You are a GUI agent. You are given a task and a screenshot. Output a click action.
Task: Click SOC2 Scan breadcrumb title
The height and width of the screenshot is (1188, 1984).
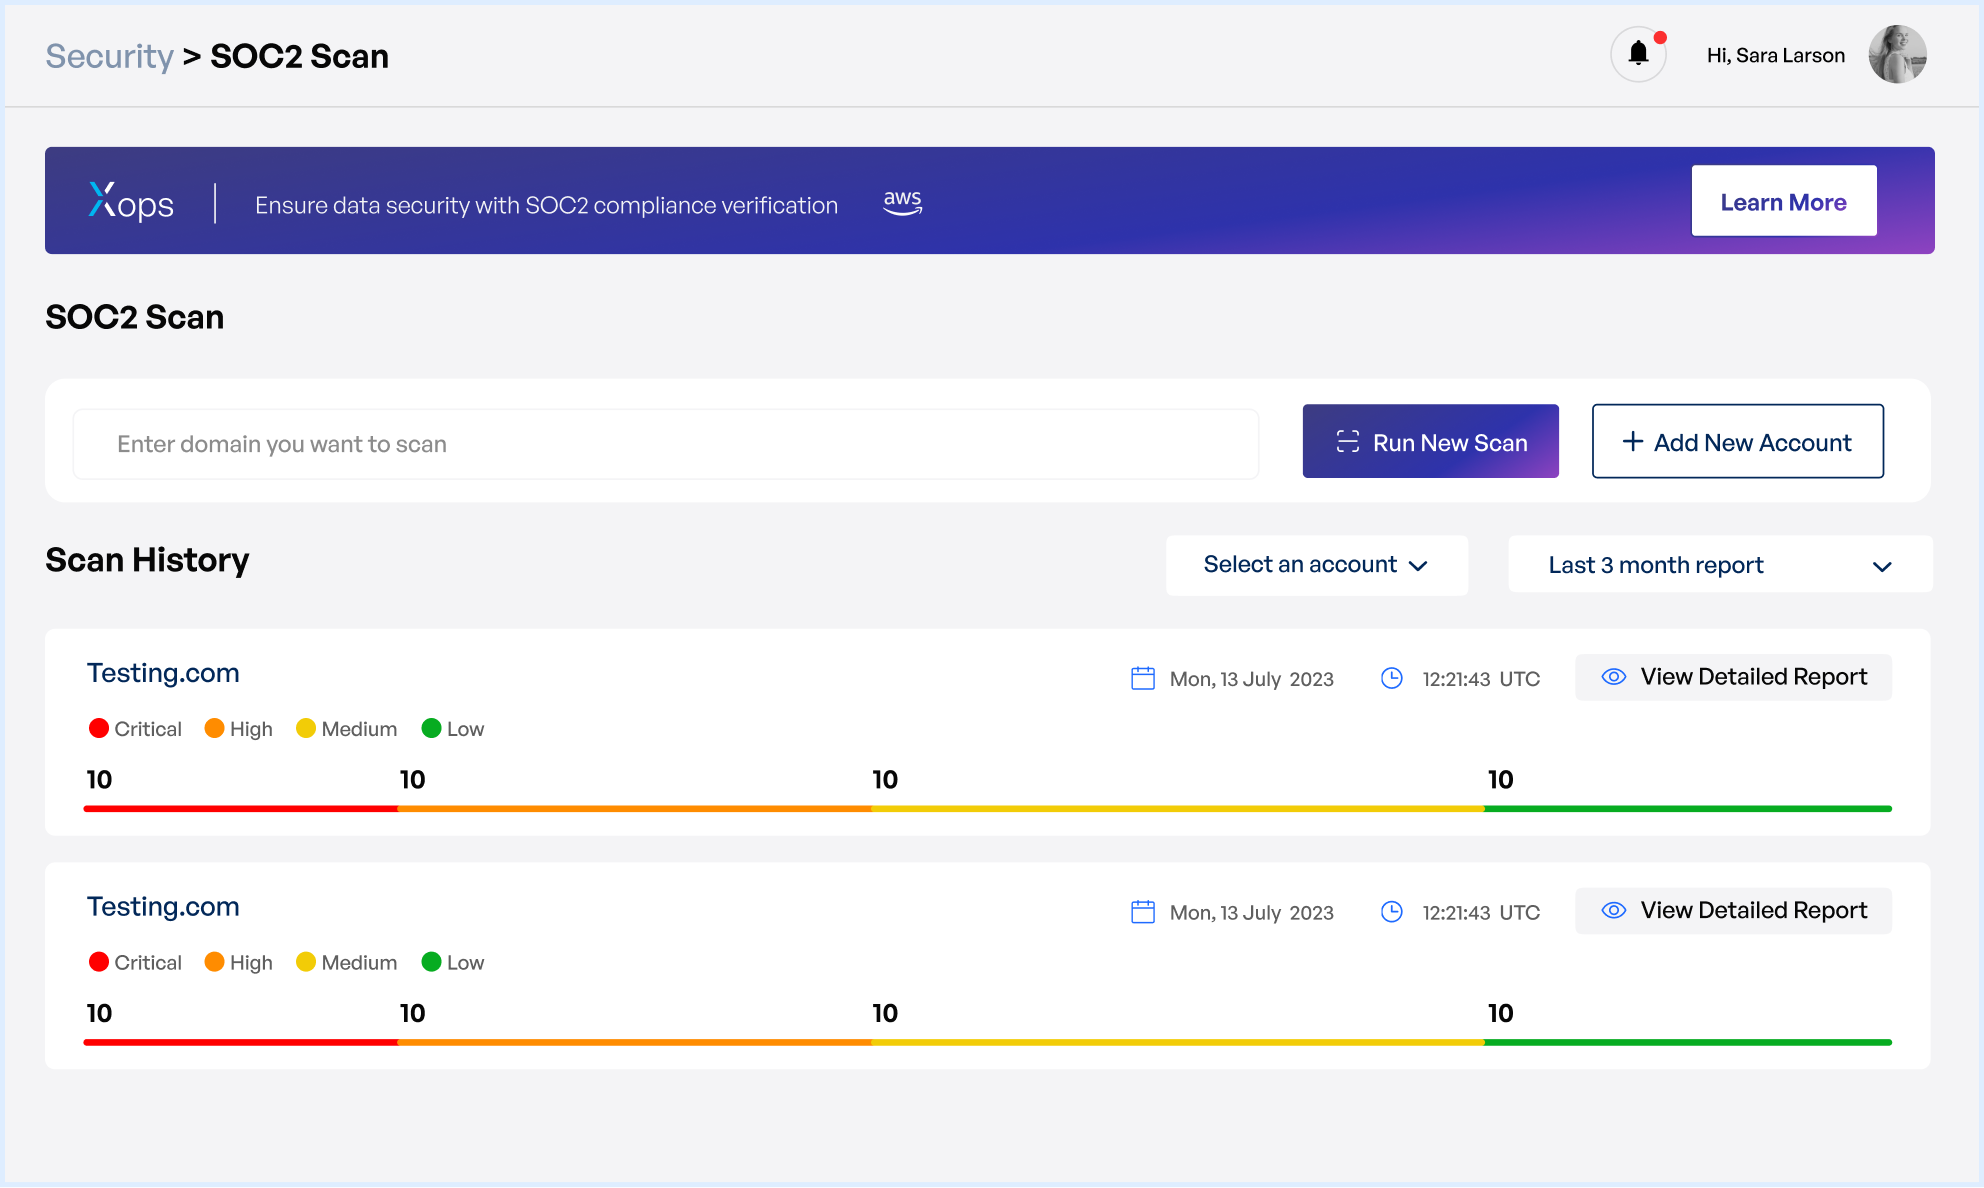coord(299,56)
